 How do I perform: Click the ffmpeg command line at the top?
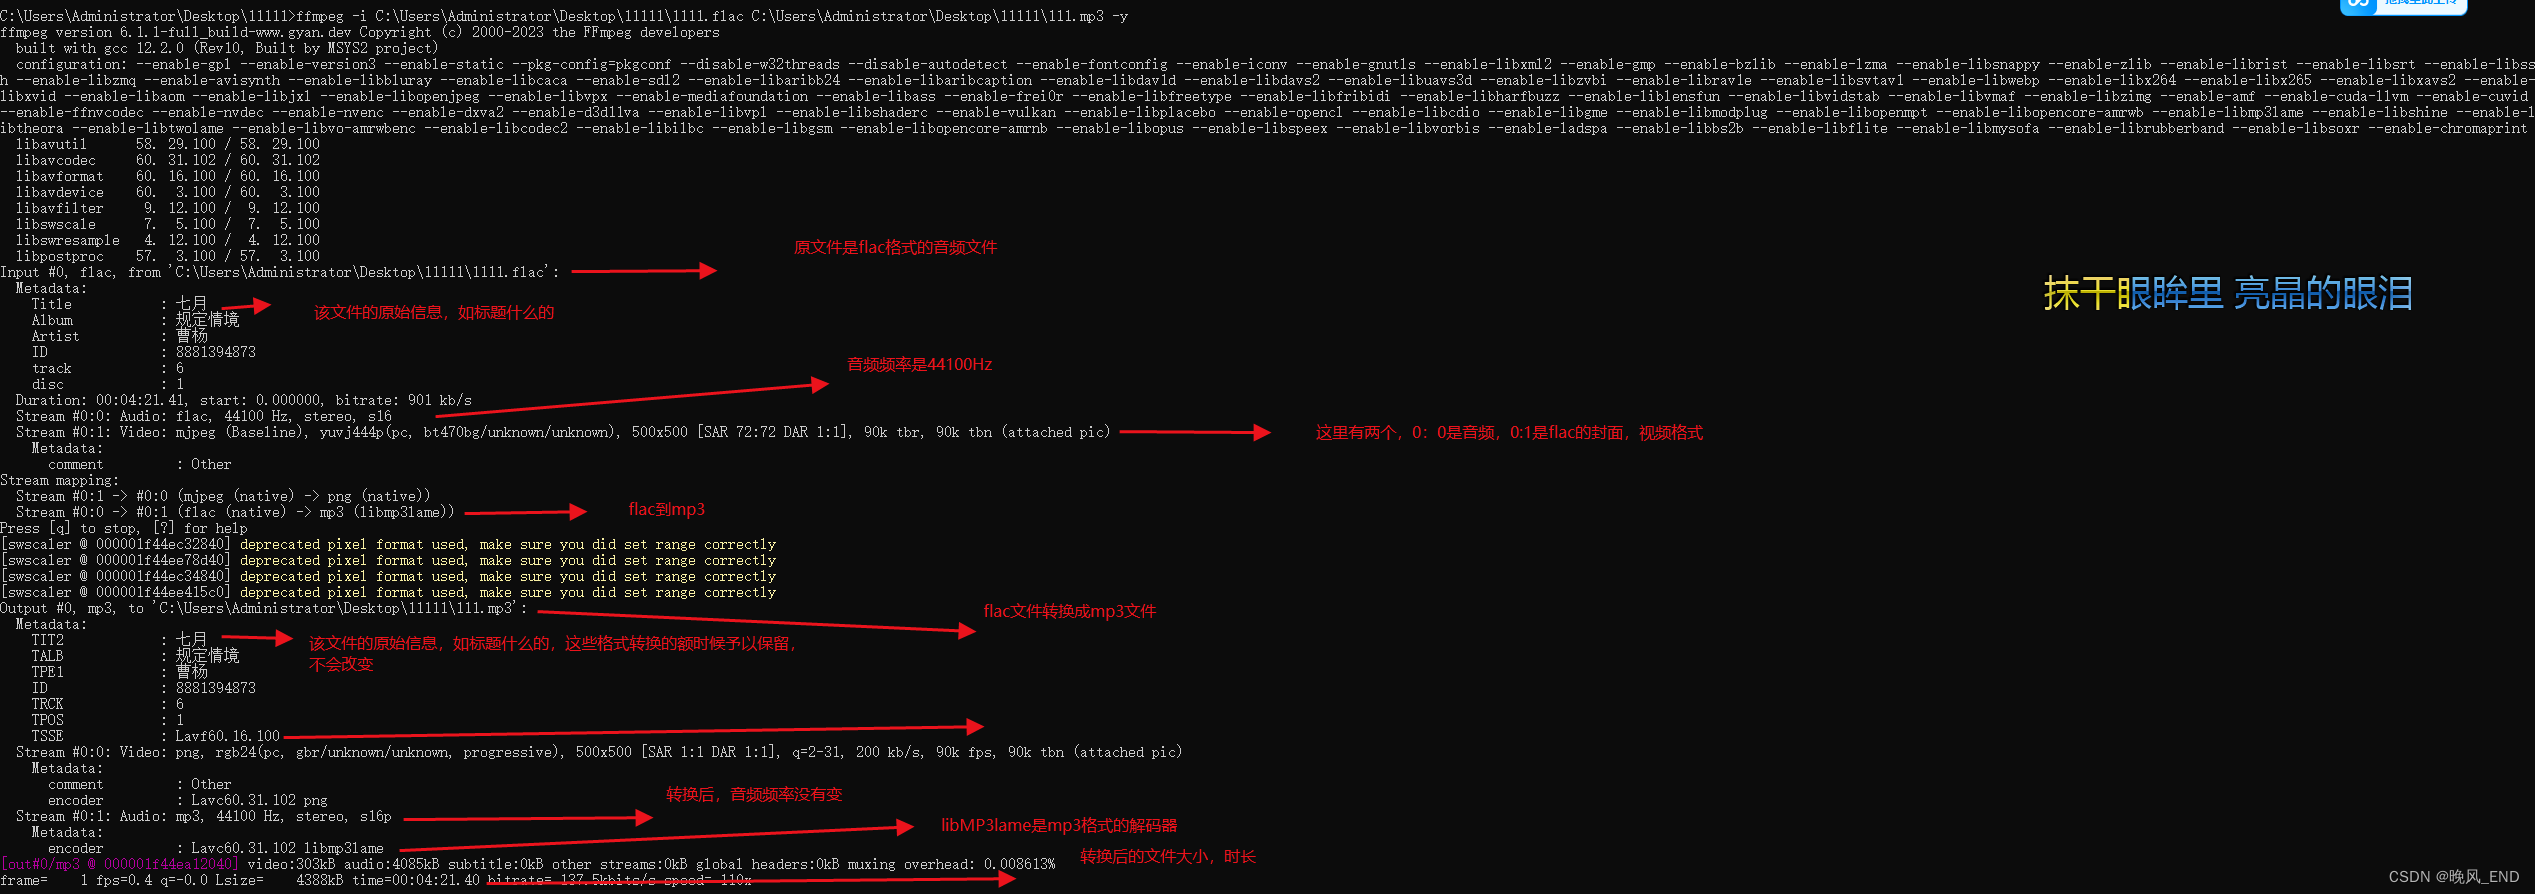(564, 16)
